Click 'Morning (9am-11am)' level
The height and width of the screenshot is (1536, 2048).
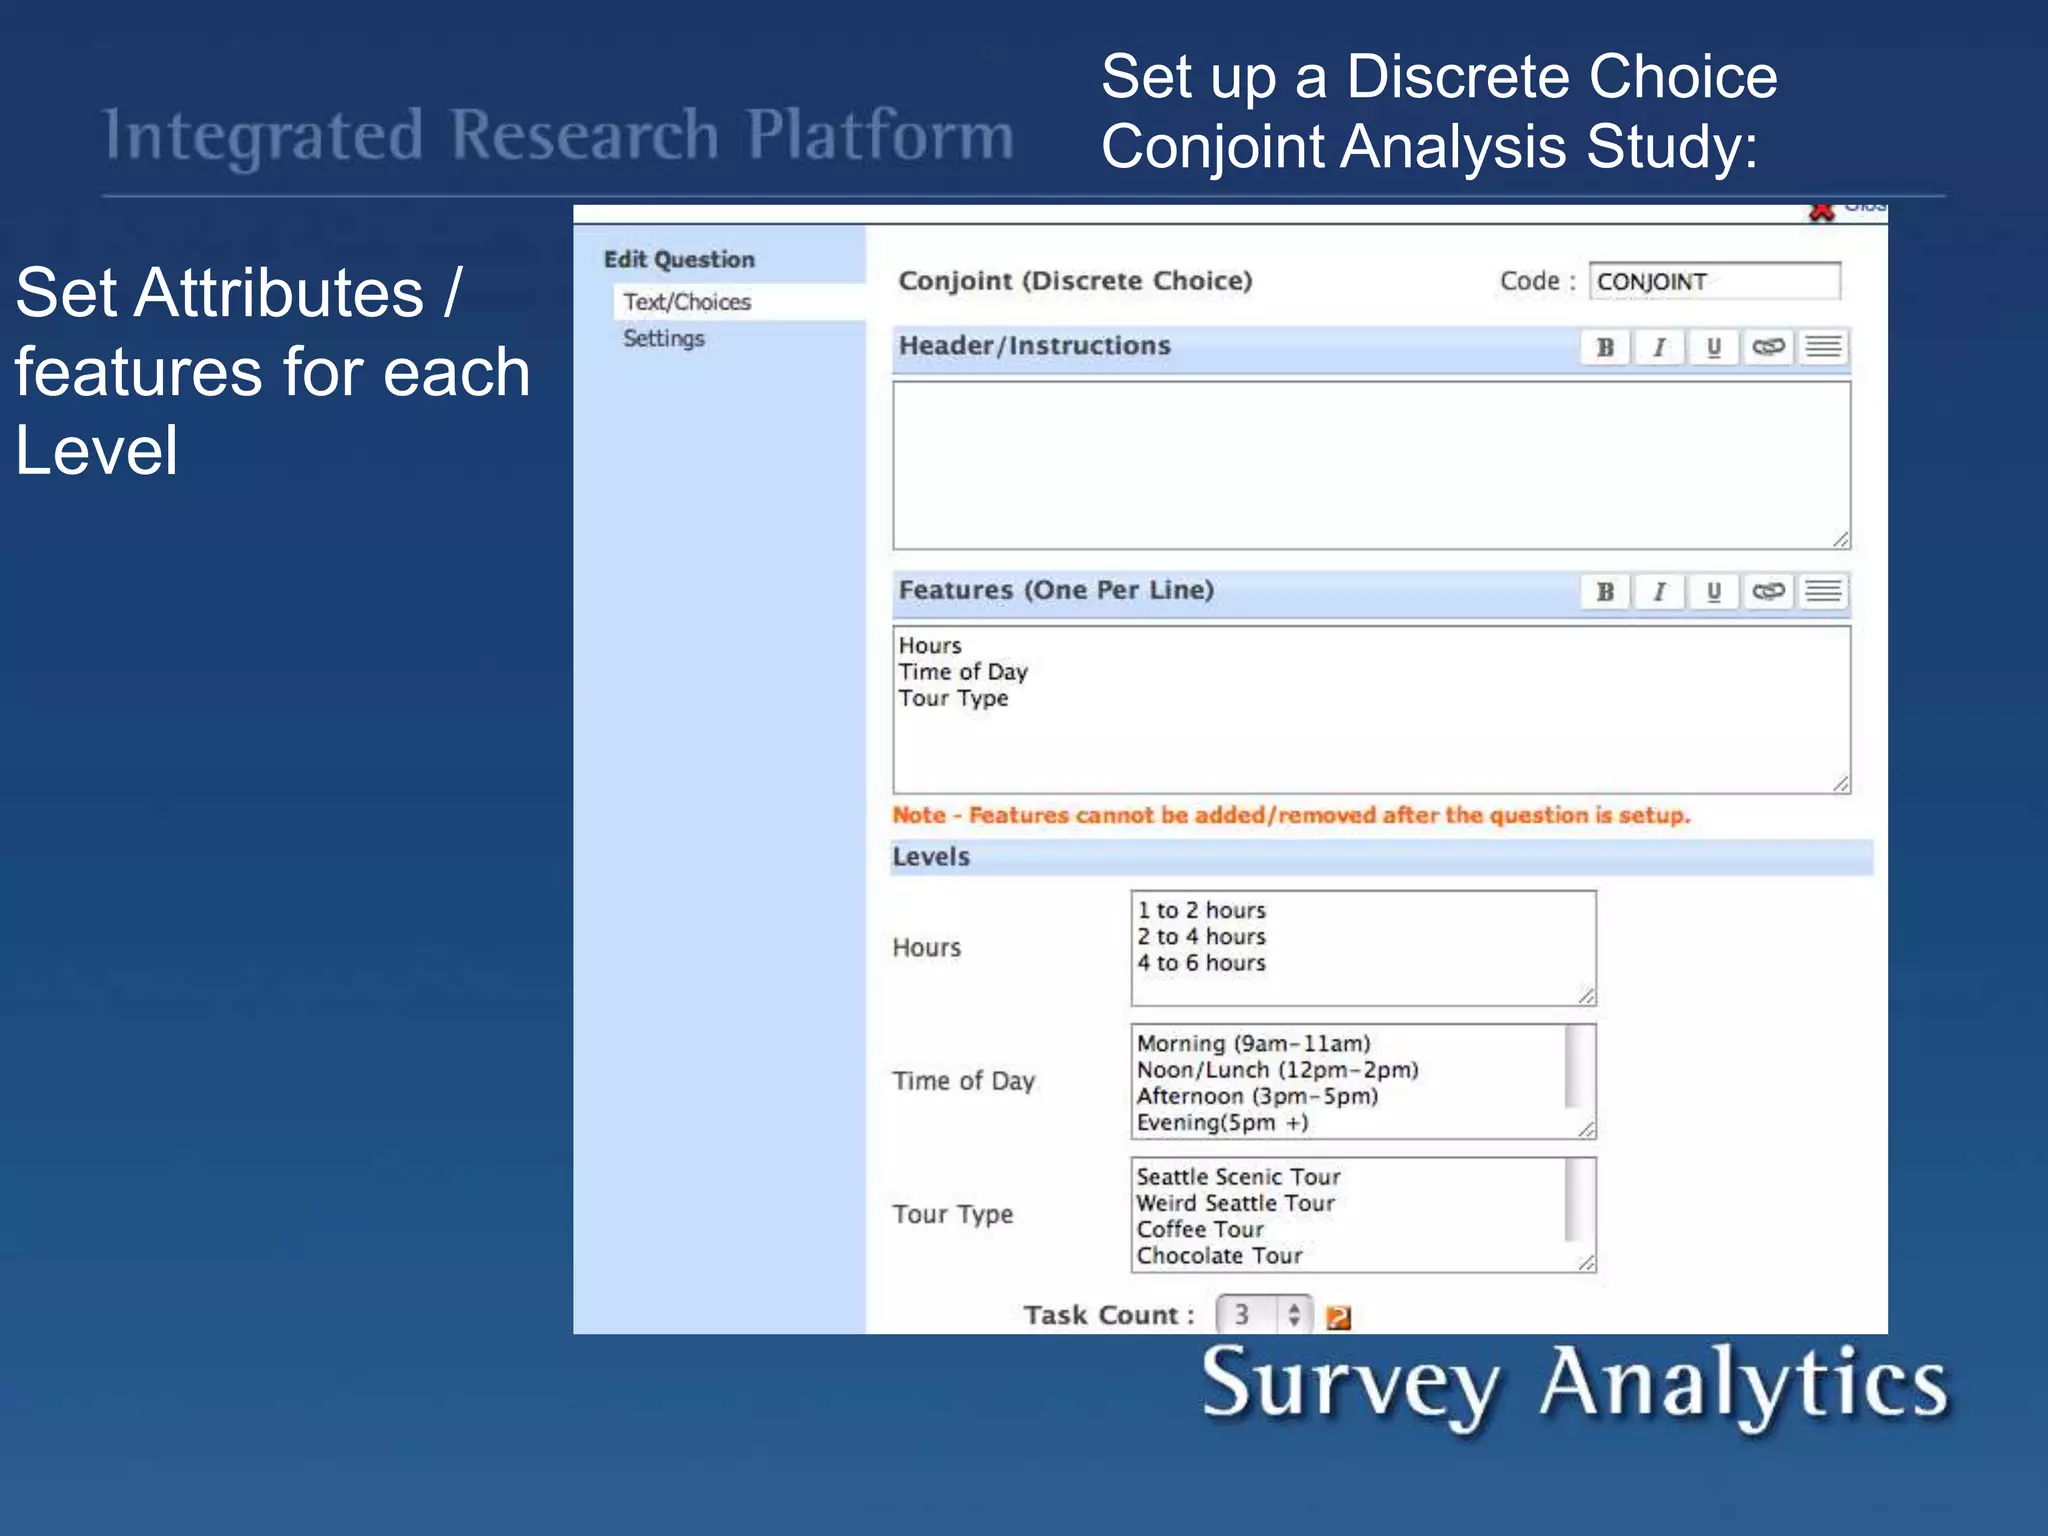tap(1253, 1044)
